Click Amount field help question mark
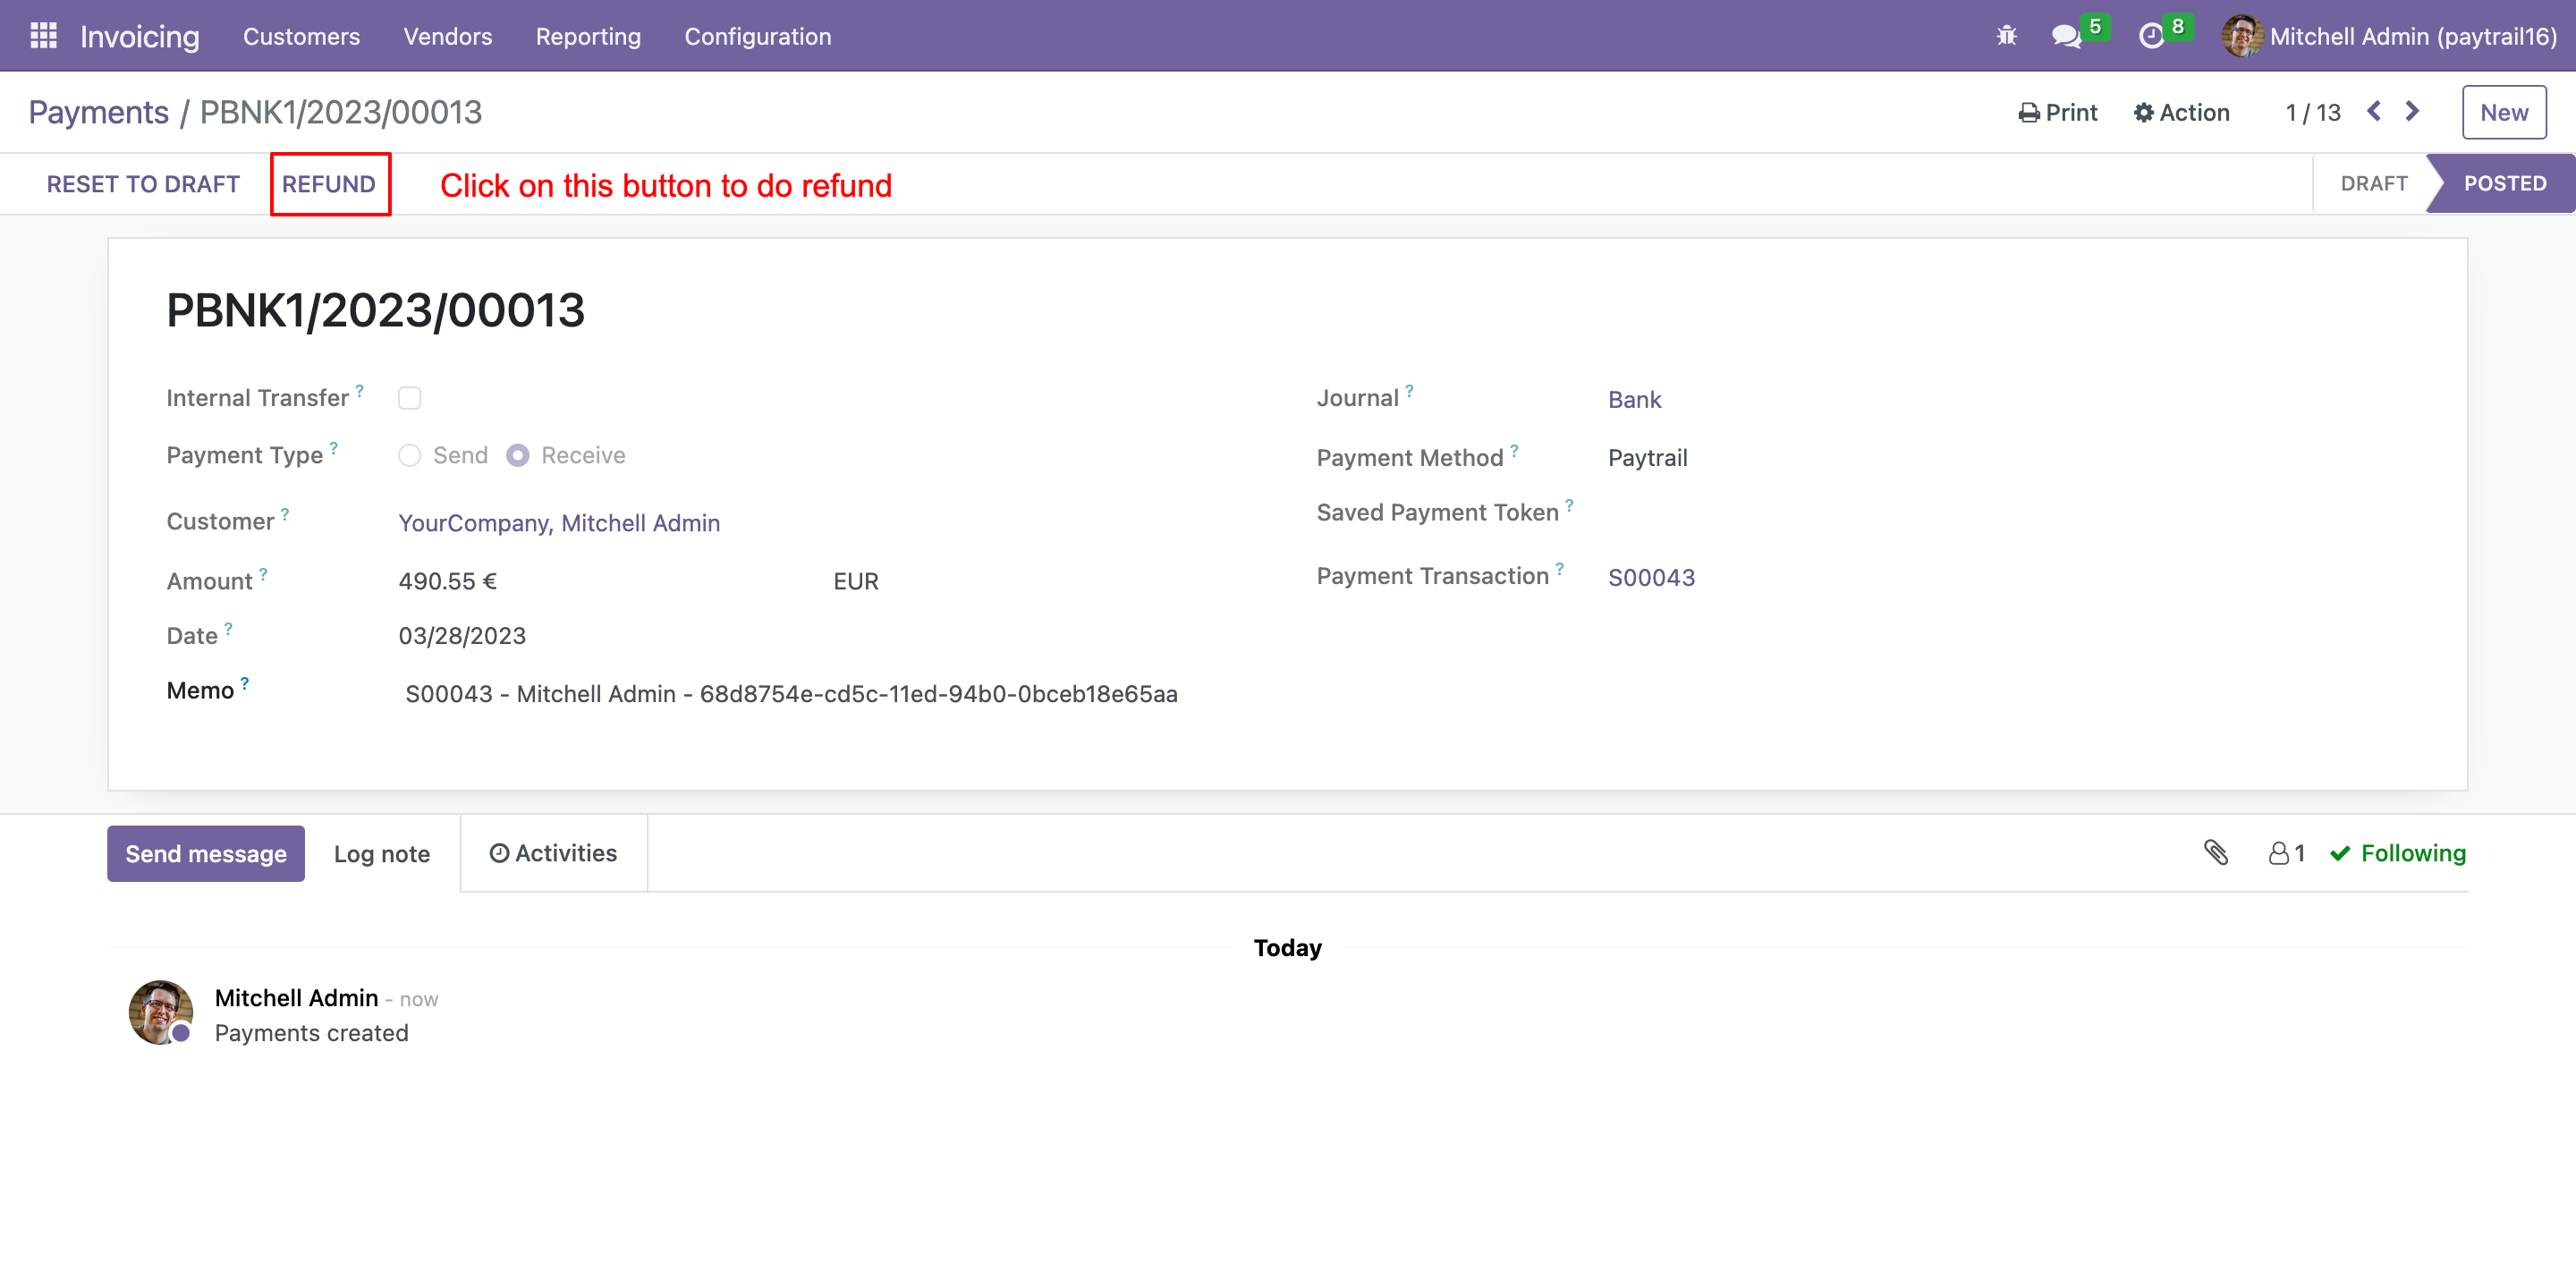Viewport: 2576px width, 1288px height. pyautogui.click(x=263, y=573)
